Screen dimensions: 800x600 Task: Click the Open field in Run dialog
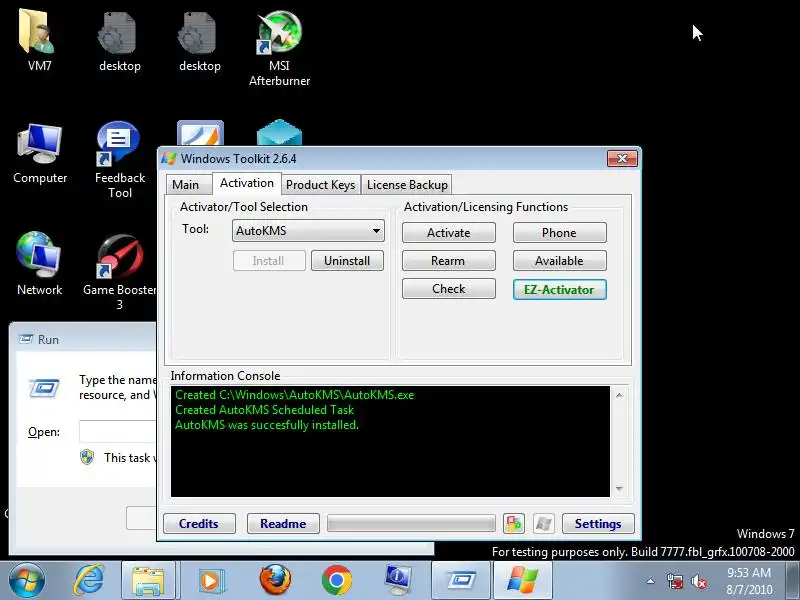click(117, 432)
